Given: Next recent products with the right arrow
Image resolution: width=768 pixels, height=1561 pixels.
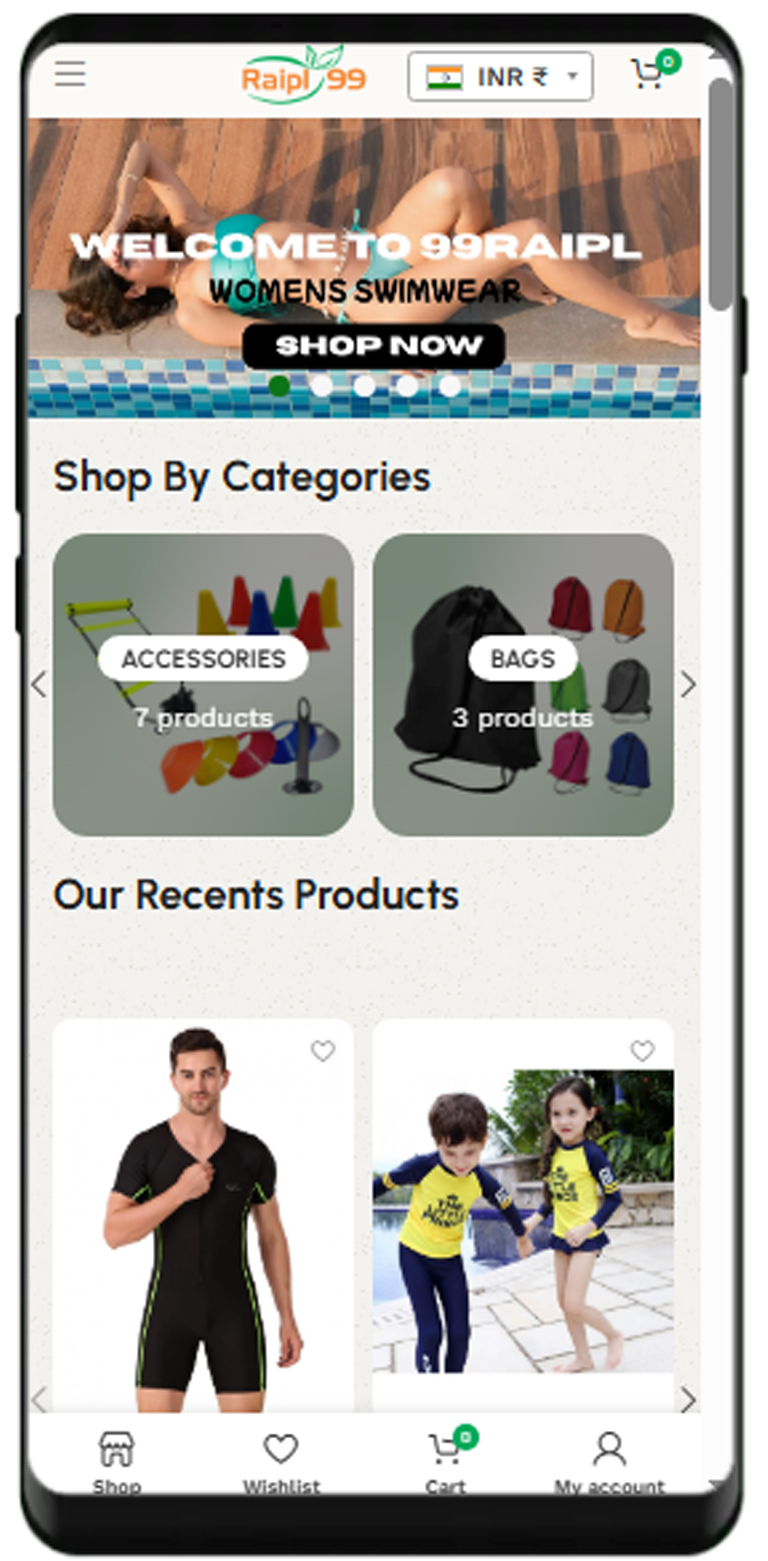Looking at the screenshot, I should point(688,1400).
